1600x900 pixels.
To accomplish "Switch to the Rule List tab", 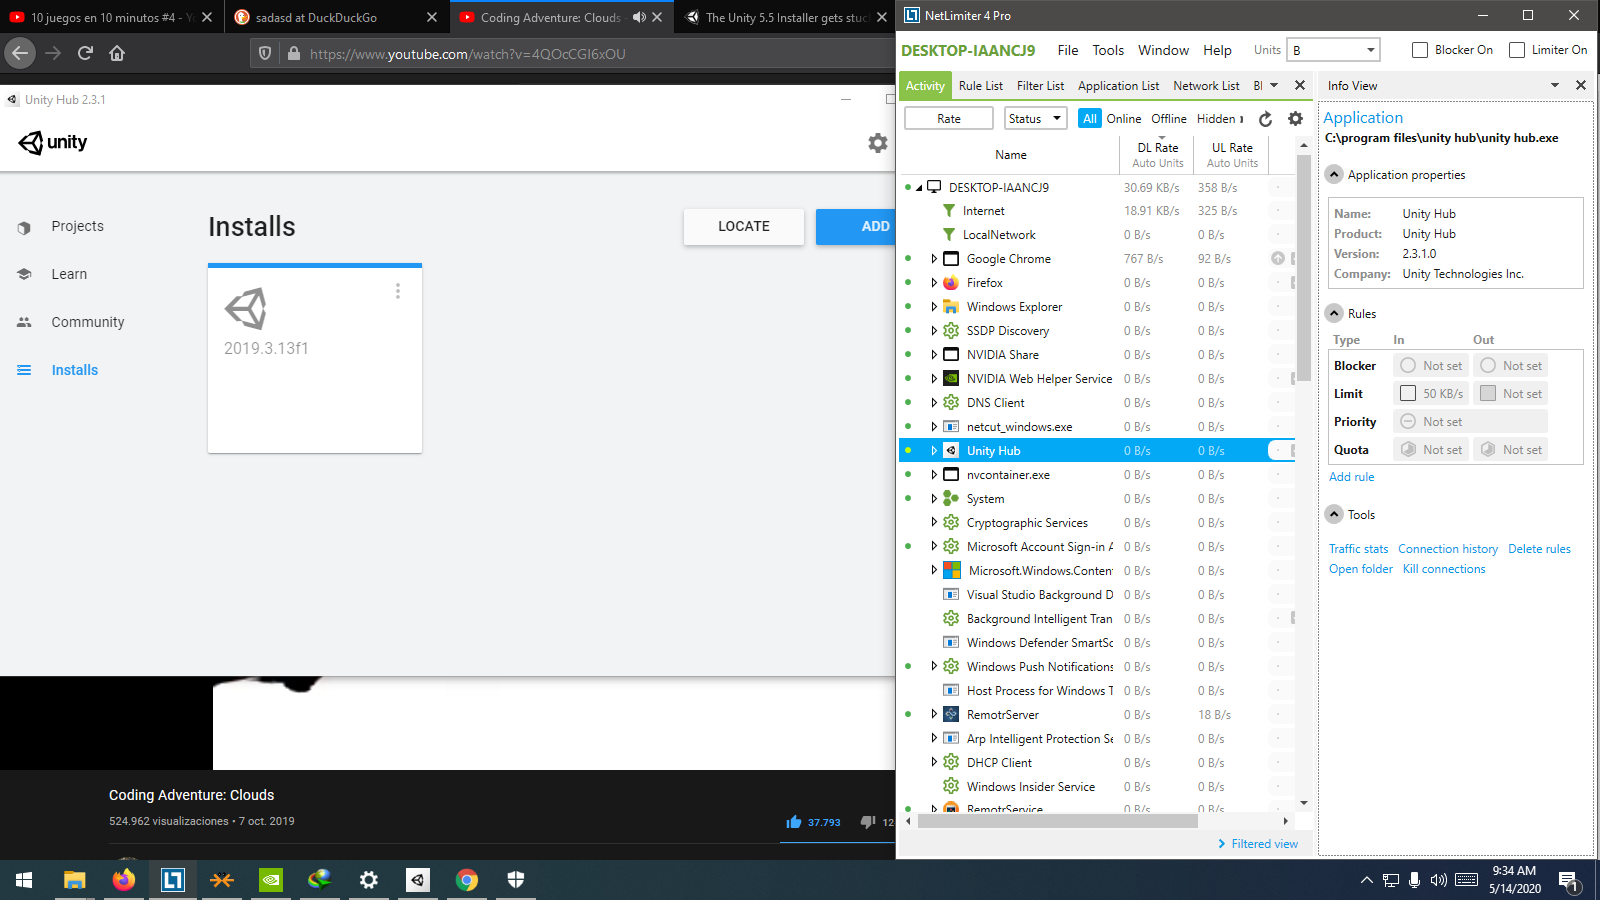I will 980,86.
